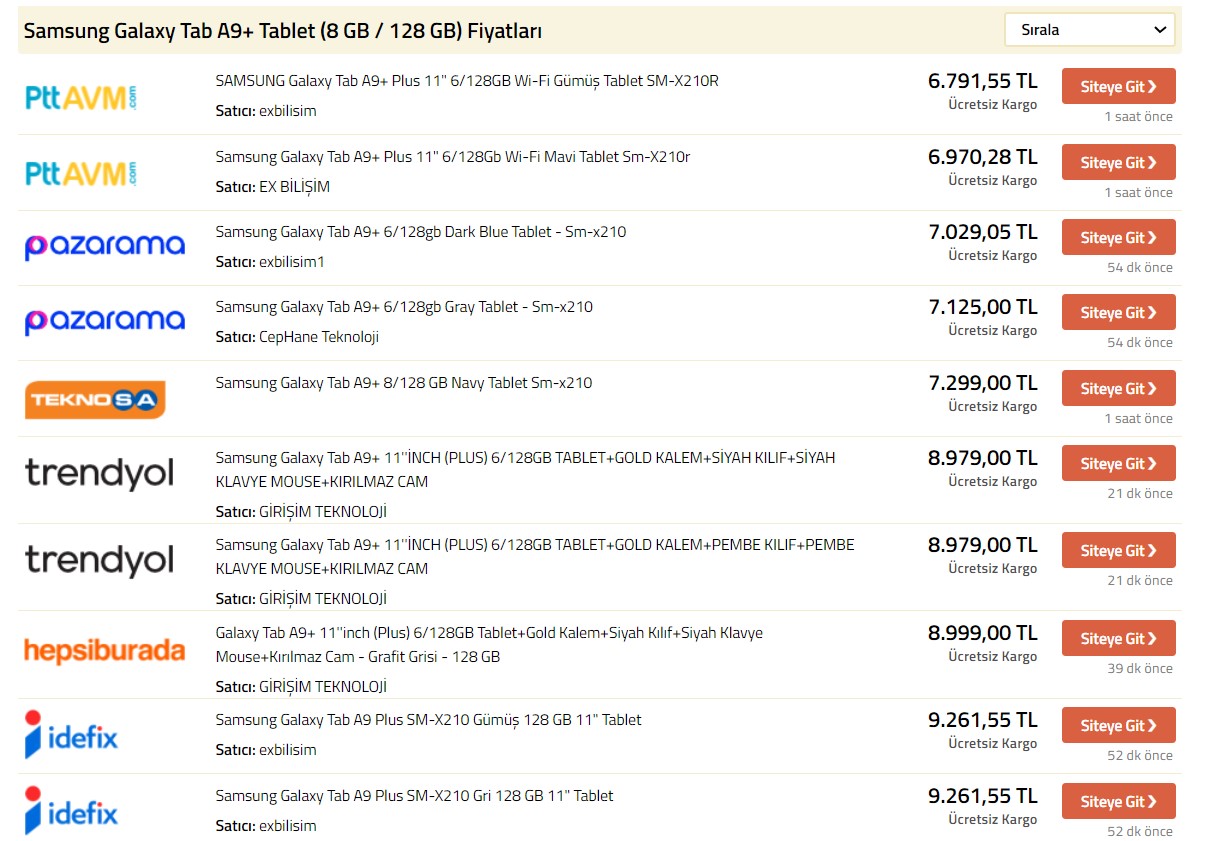This screenshot has height=841, width=1207.
Task: Go to site for 7.125,00 TL offer
Action: pos(1118,312)
